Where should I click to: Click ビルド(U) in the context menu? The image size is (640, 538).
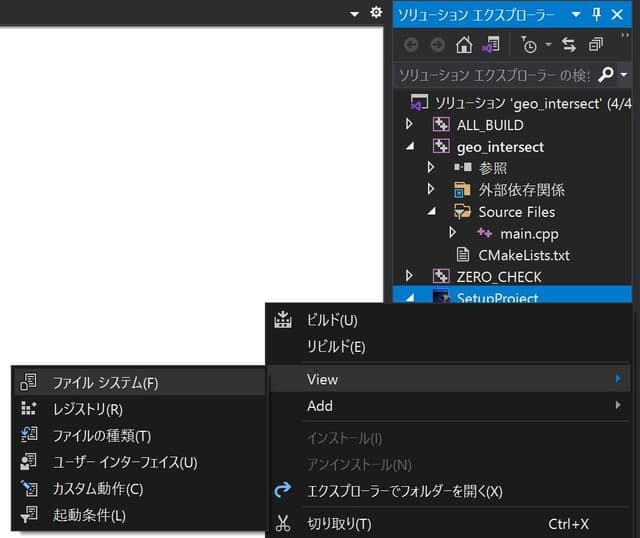(331, 320)
